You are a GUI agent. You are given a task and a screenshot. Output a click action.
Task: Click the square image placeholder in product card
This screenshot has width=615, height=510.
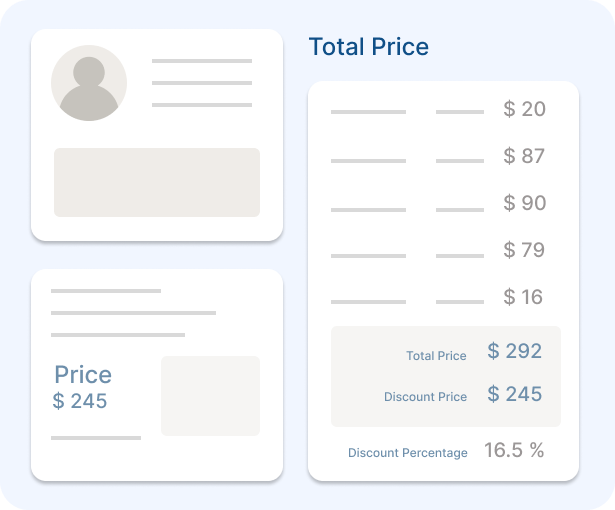tap(210, 395)
